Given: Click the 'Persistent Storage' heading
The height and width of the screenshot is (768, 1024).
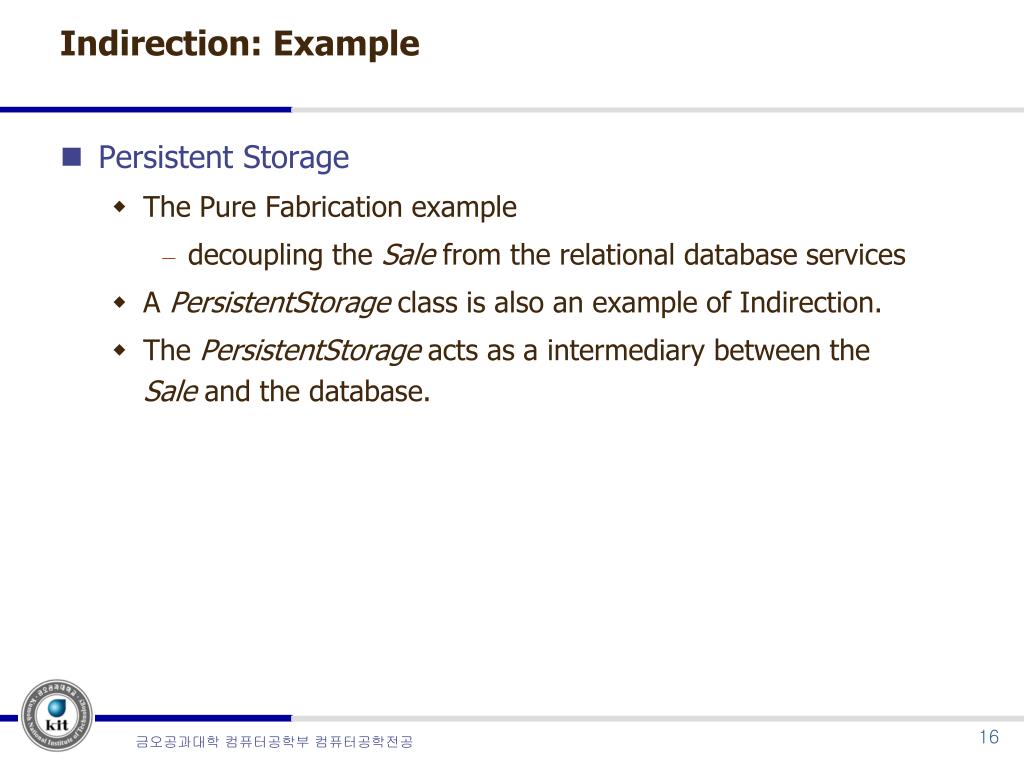Looking at the screenshot, I should (223, 158).
